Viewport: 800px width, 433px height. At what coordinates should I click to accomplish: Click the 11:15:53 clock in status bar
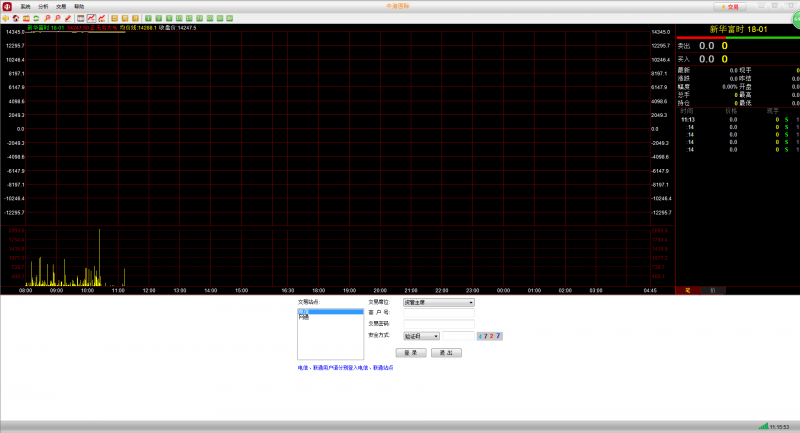[x=780, y=427]
